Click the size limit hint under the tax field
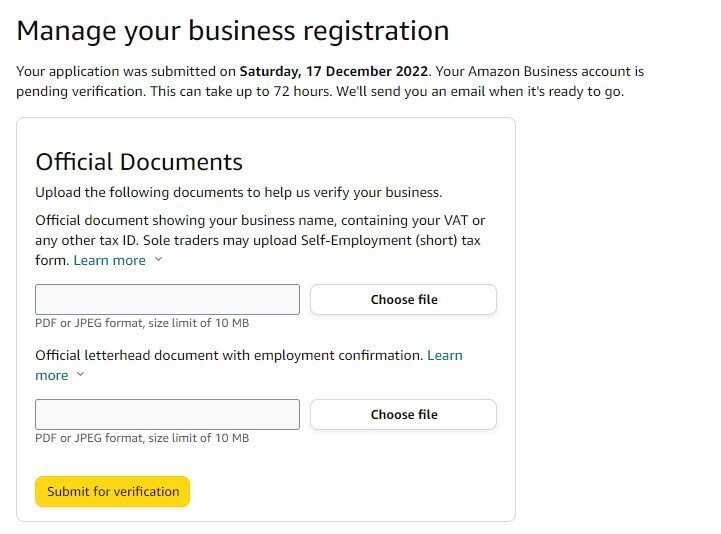This screenshot has height=534, width=721. [142, 324]
